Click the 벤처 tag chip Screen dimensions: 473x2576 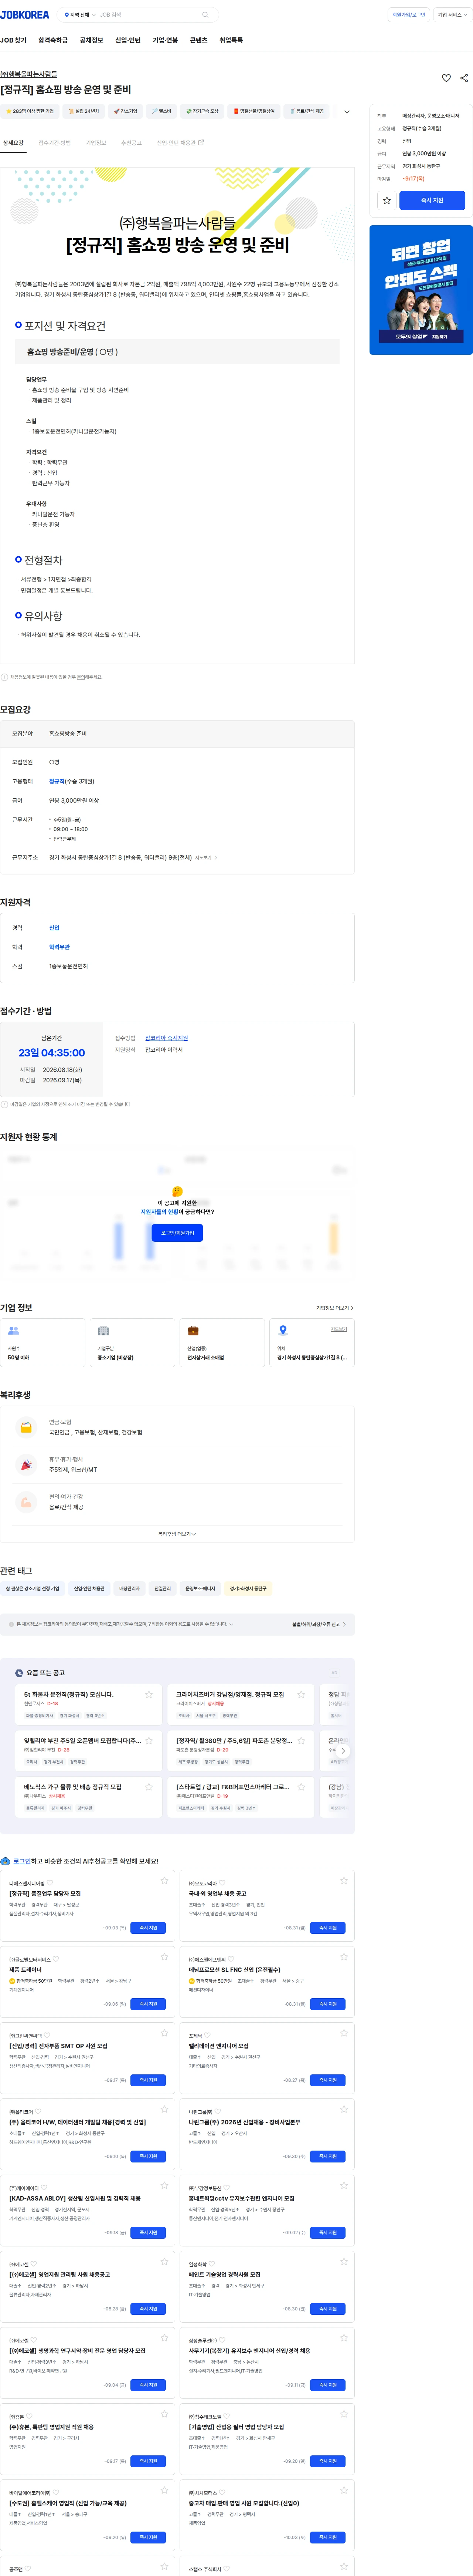pos(162,111)
